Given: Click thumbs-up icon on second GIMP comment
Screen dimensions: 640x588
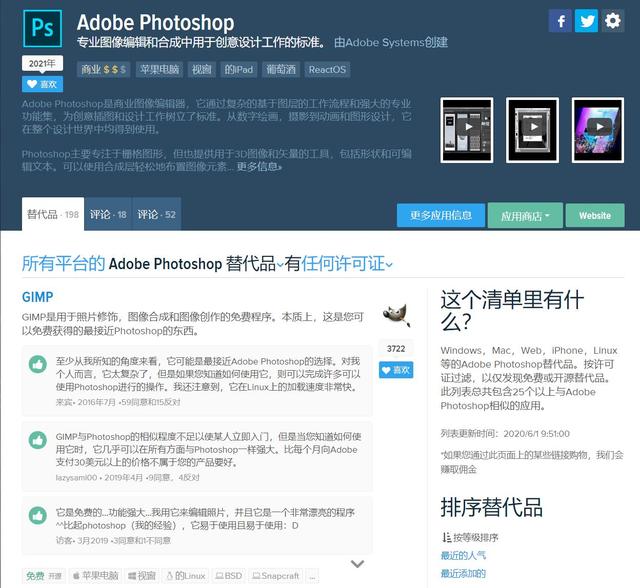Looking at the screenshot, I should 37,440.
